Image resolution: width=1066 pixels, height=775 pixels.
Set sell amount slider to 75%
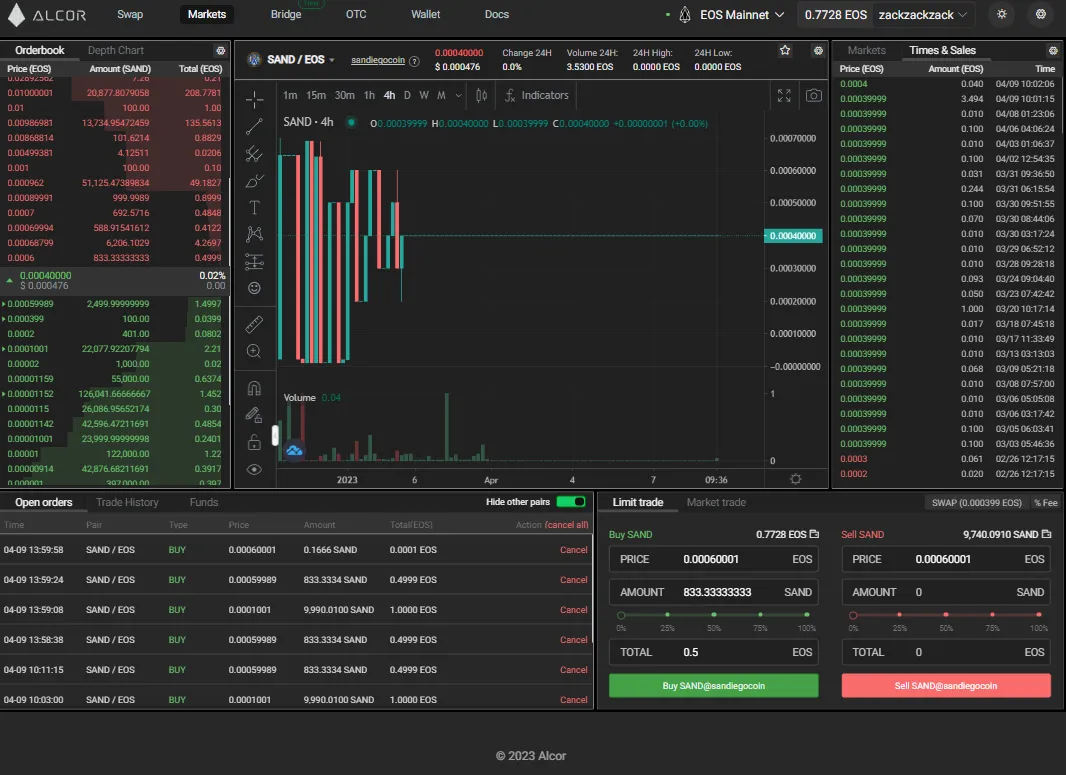992,615
